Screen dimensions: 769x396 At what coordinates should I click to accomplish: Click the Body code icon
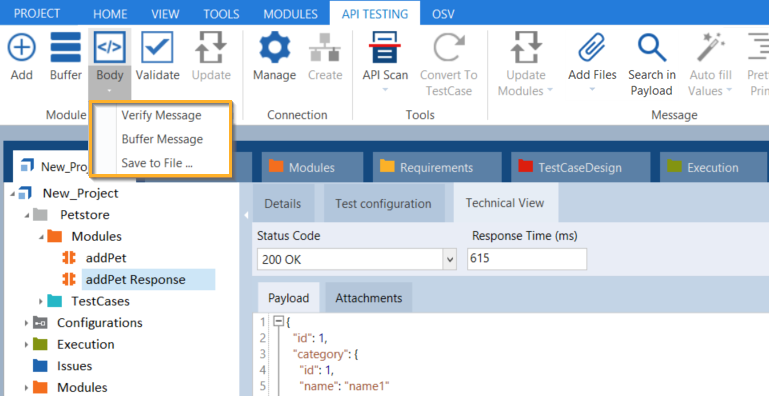point(109,48)
